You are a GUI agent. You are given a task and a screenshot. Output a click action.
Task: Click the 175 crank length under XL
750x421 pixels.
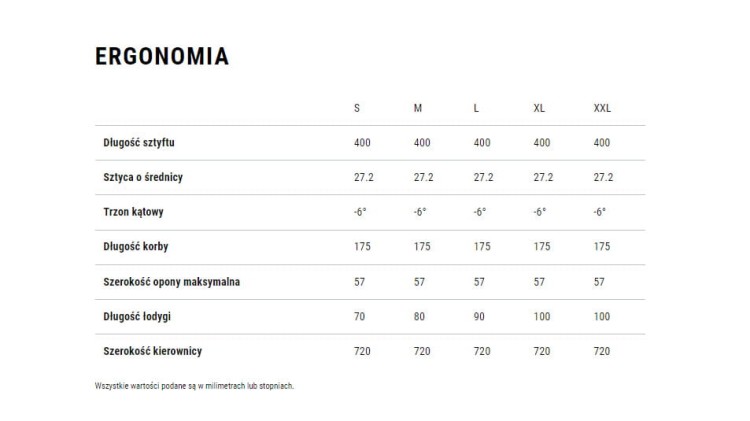542,246
